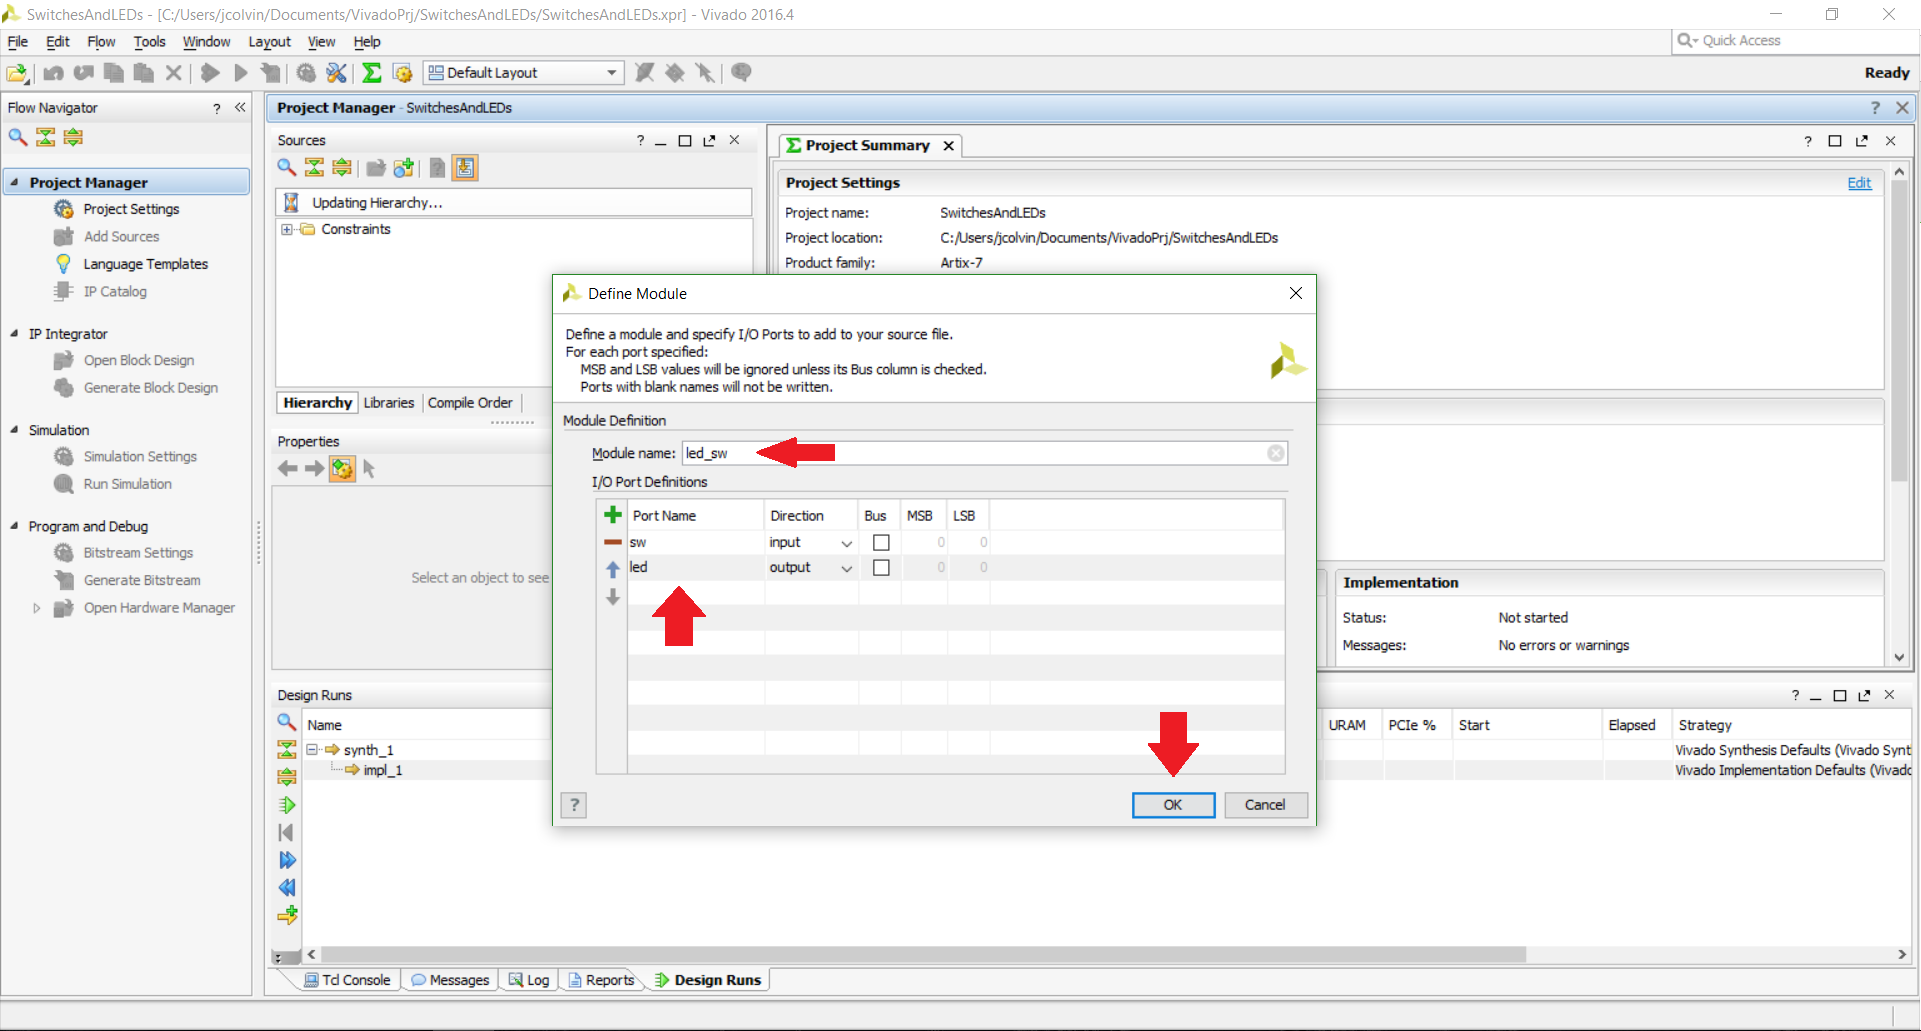Enable Bus checkbox for sw port
The image size is (1921, 1031).
[881, 542]
